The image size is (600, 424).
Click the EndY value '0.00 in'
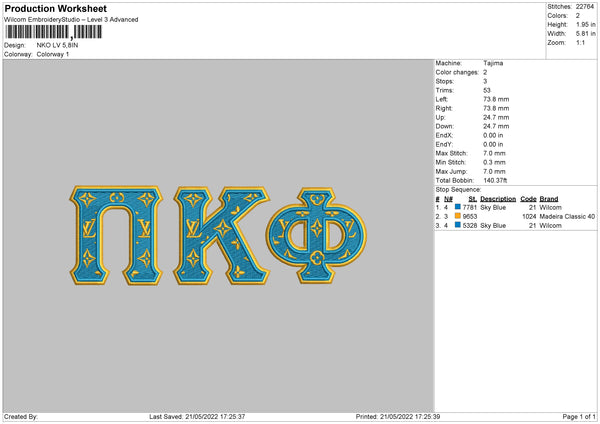click(493, 145)
